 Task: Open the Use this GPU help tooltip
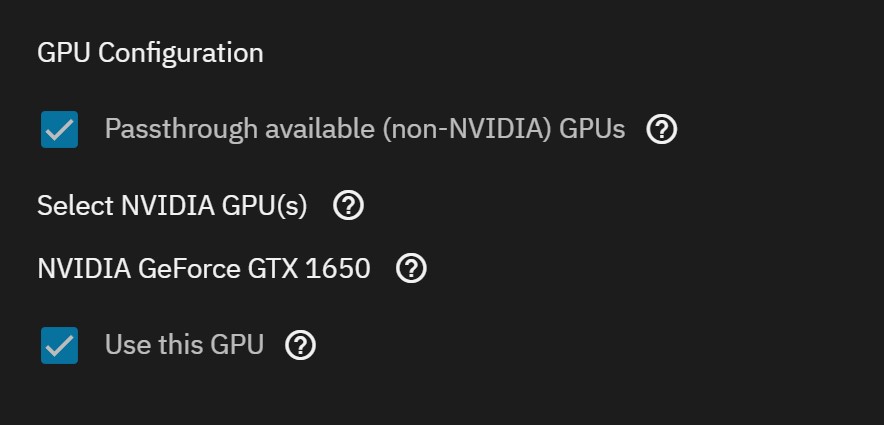point(300,345)
